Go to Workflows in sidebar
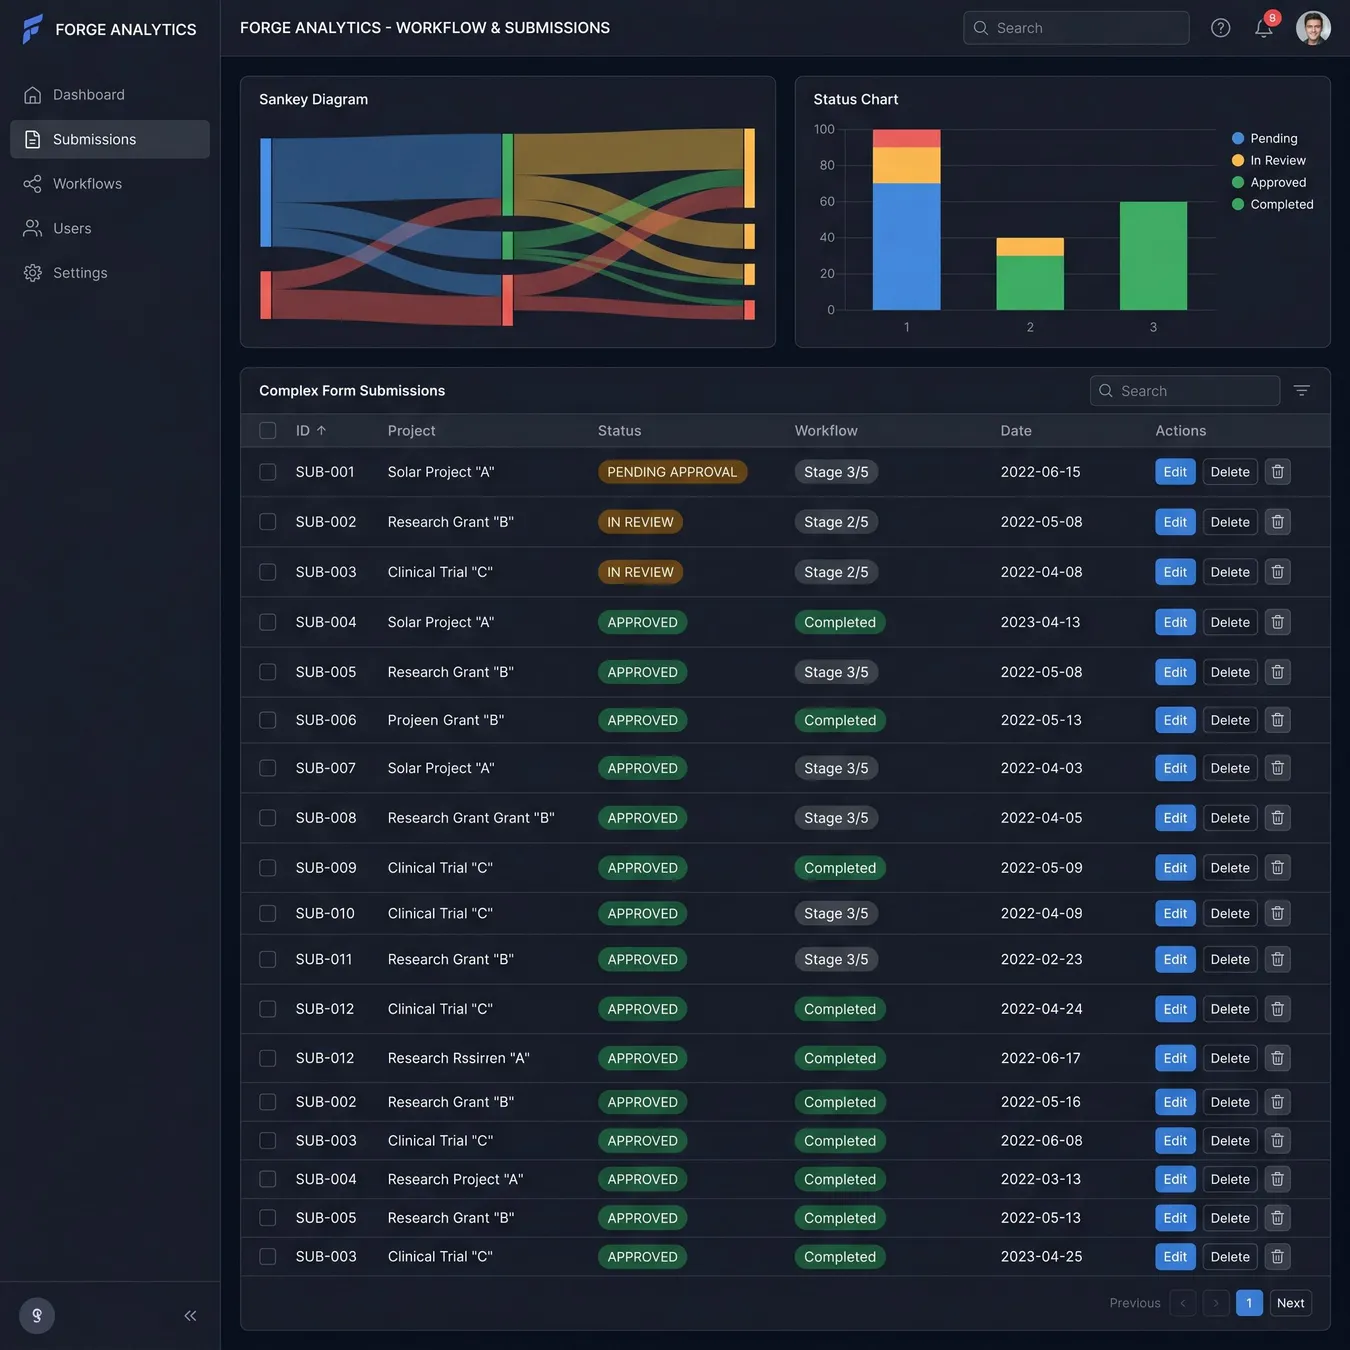 pyautogui.click(x=110, y=184)
